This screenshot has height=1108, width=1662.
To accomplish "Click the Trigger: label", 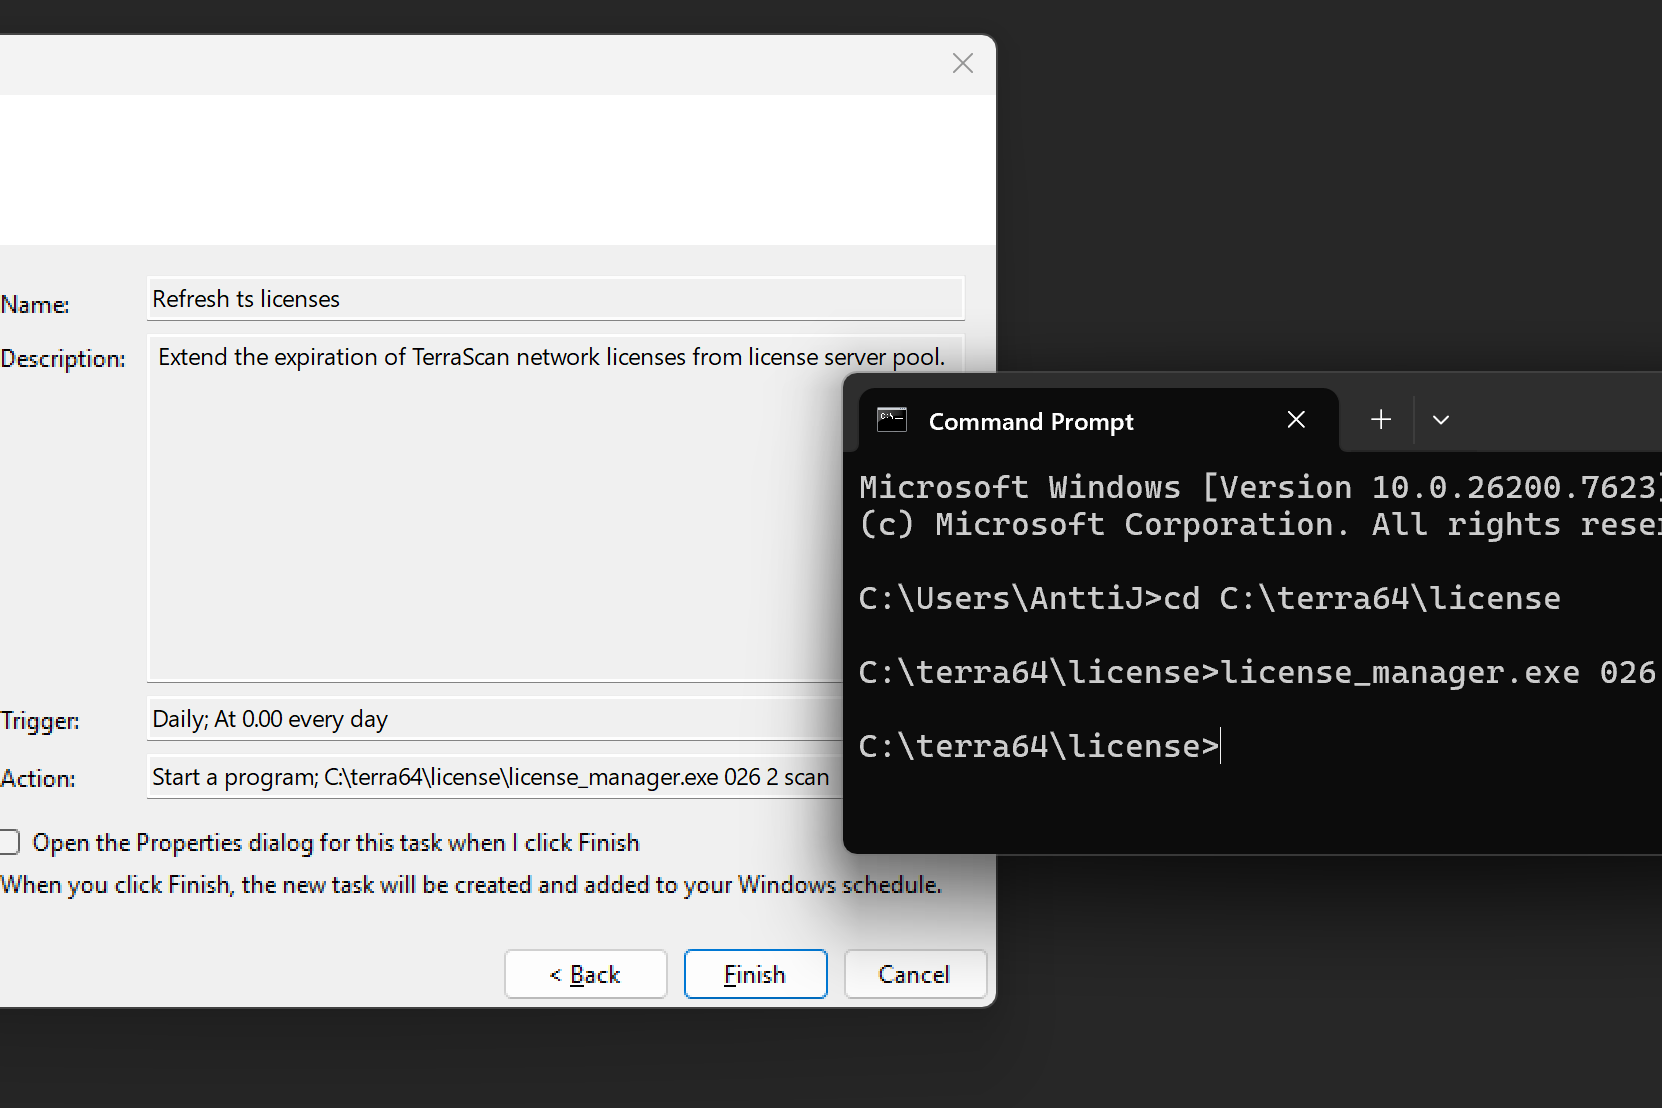I will click(40, 721).
